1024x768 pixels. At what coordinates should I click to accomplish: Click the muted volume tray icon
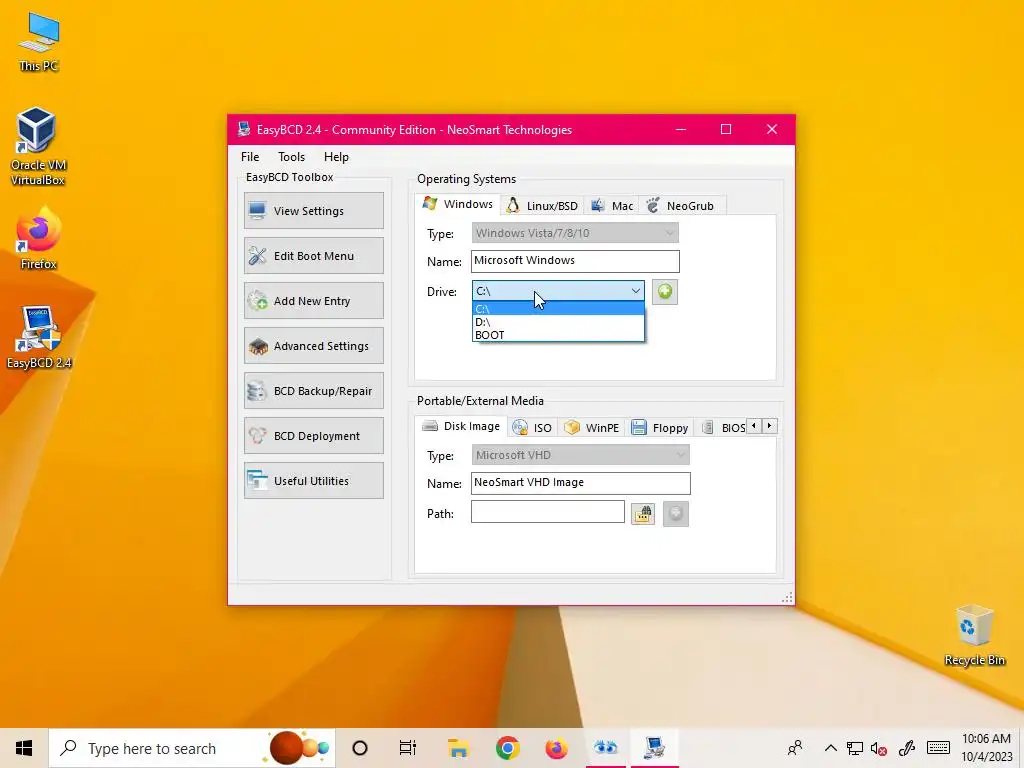click(879, 749)
